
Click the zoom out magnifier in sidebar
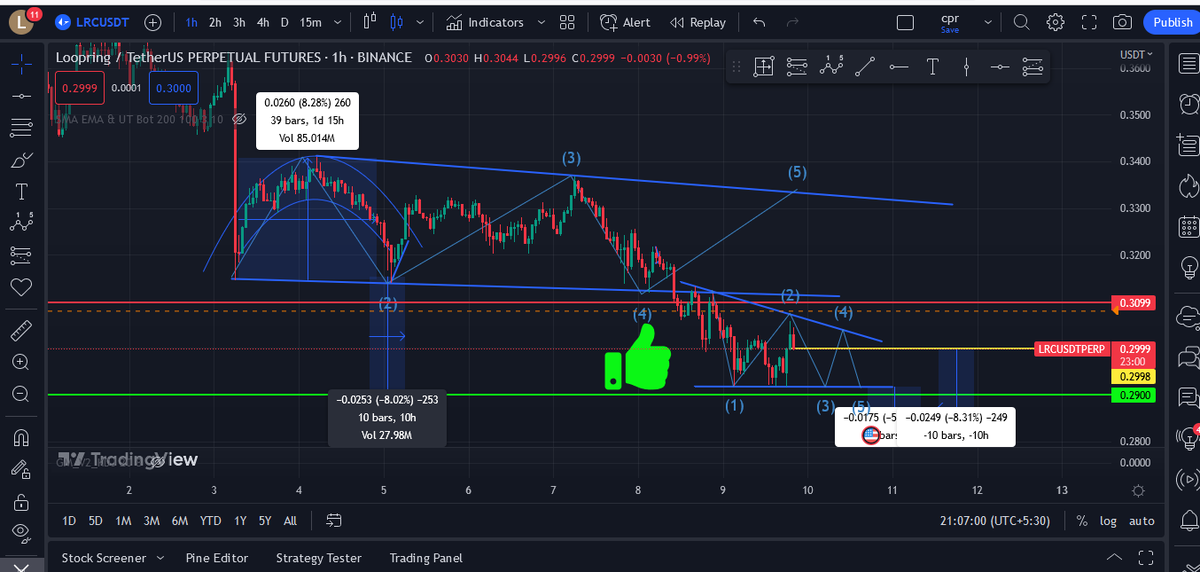20,394
